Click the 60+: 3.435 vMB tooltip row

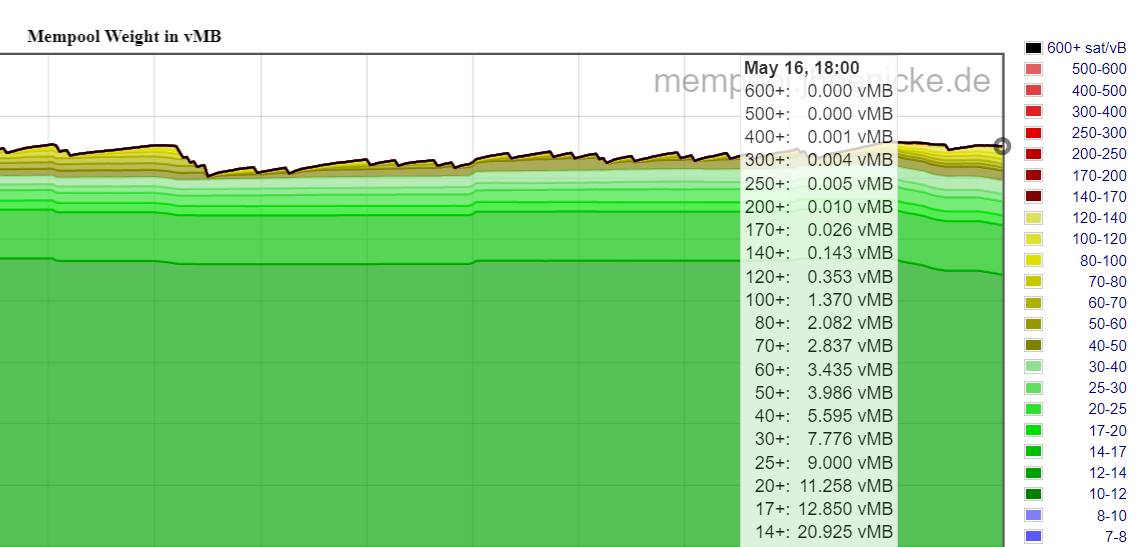point(824,369)
